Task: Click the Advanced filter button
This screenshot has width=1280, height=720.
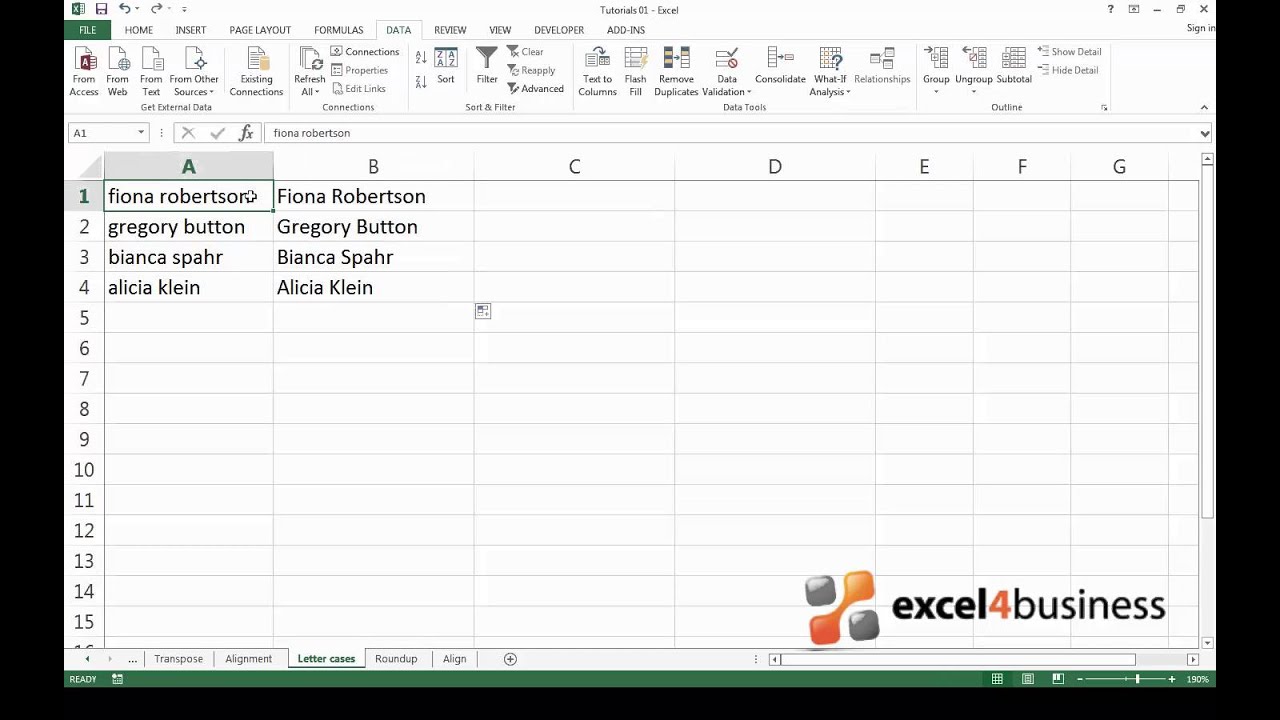Action: coord(535,89)
